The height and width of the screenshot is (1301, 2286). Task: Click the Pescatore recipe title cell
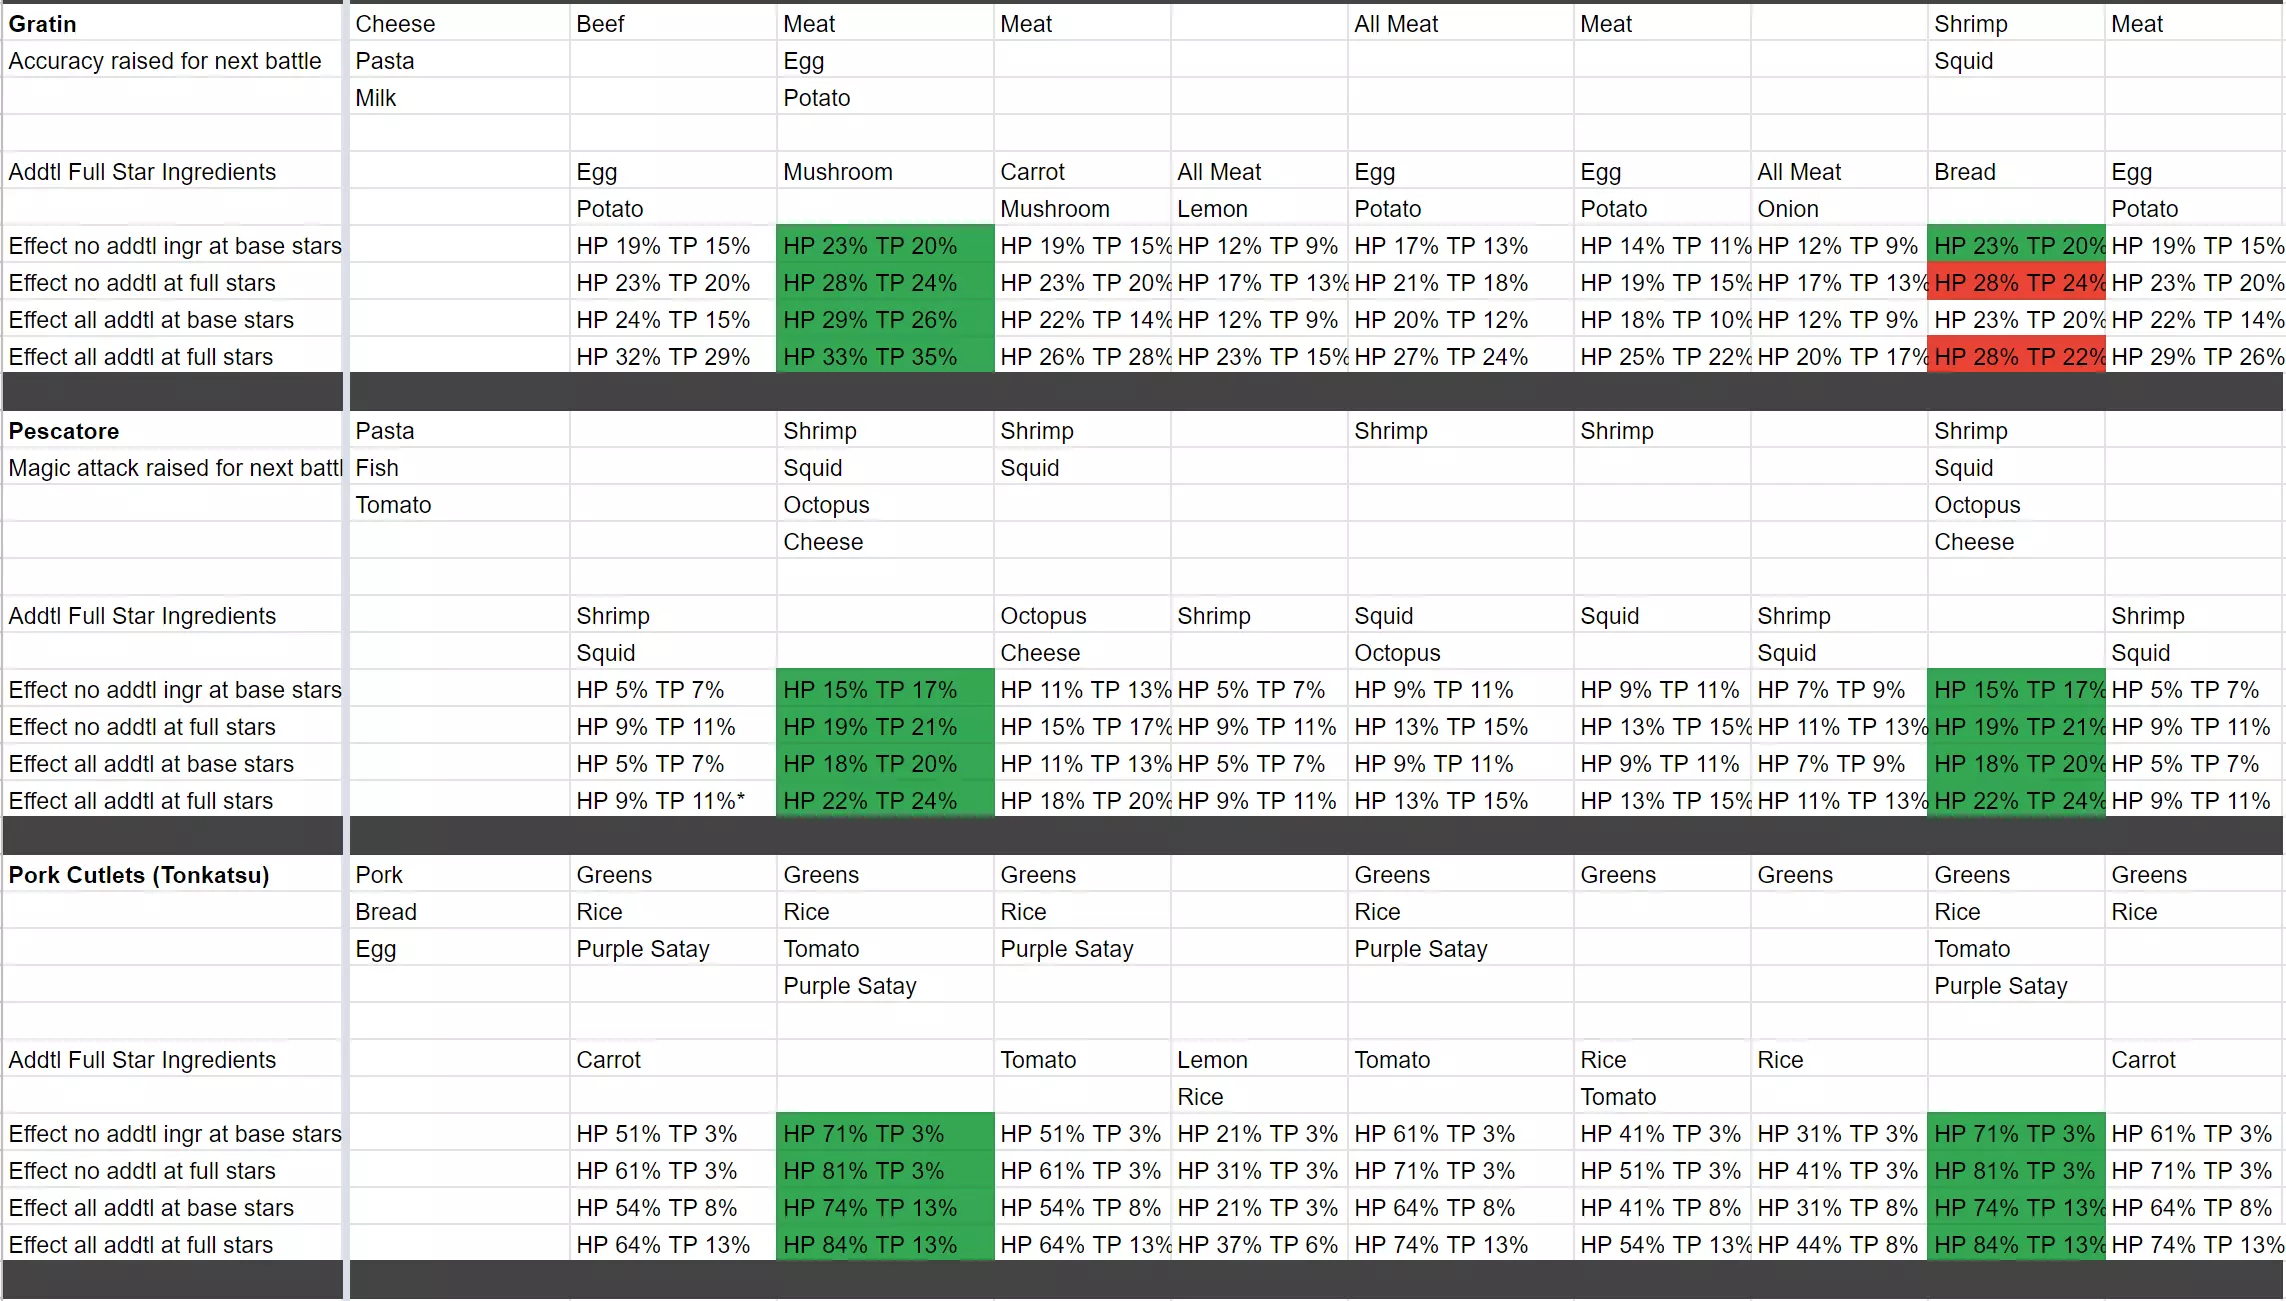click(x=64, y=431)
